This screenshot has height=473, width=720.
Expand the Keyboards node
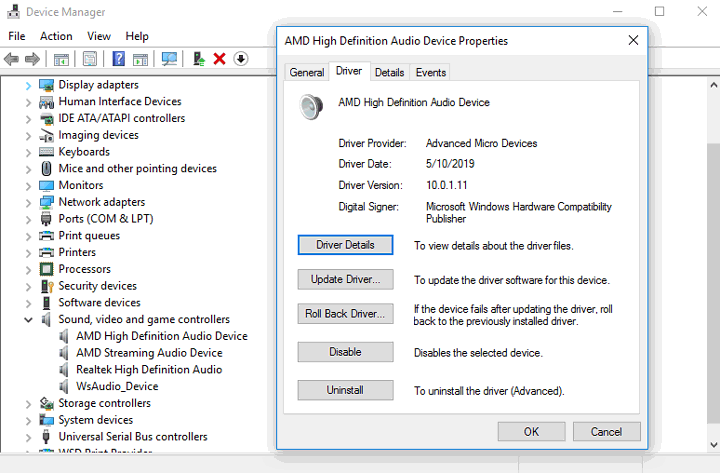(x=28, y=152)
